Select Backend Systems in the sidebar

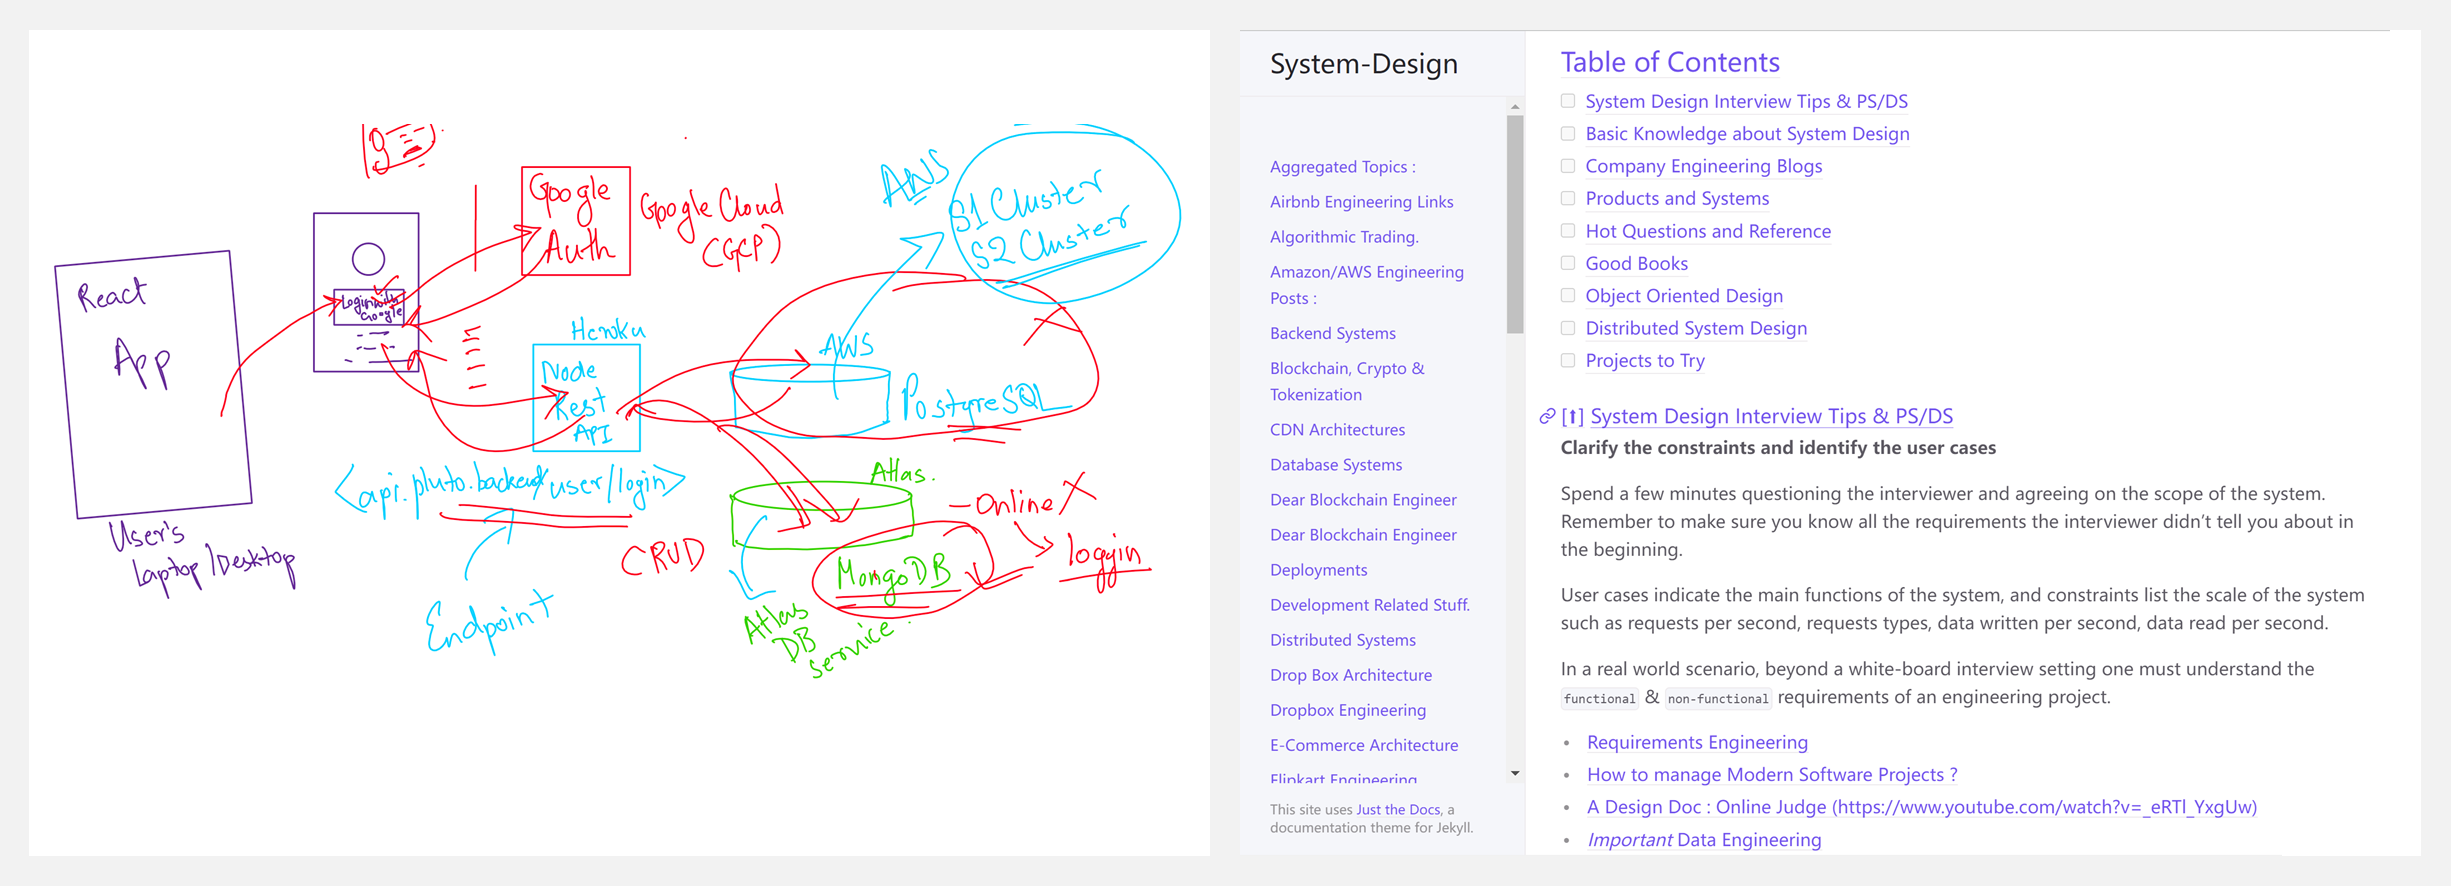(x=1332, y=333)
